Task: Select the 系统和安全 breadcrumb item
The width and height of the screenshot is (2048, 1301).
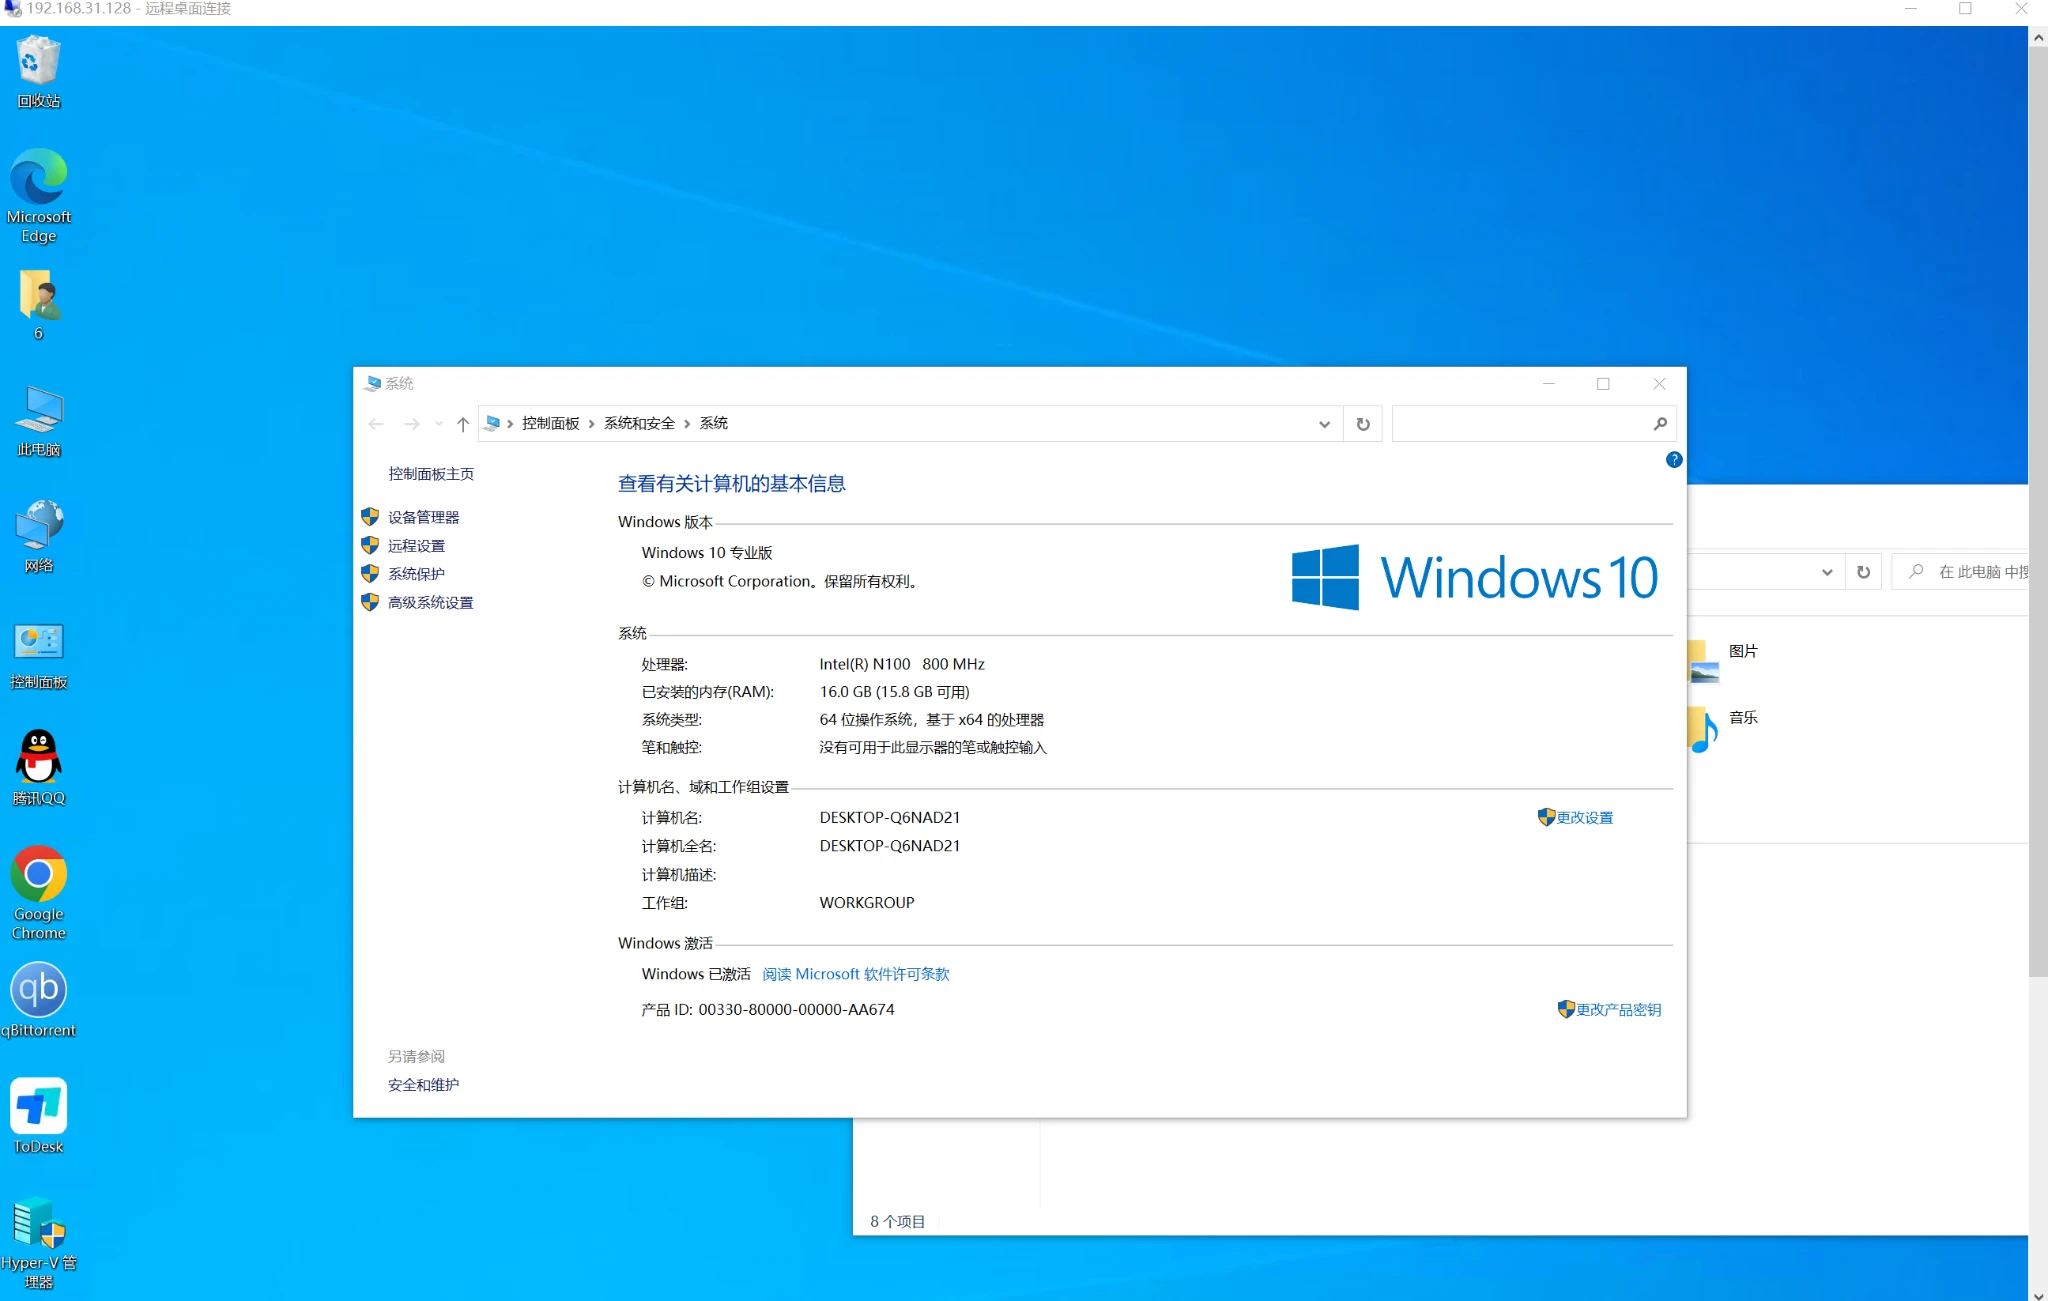Action: pyautogui.click(x=639, y=423)
